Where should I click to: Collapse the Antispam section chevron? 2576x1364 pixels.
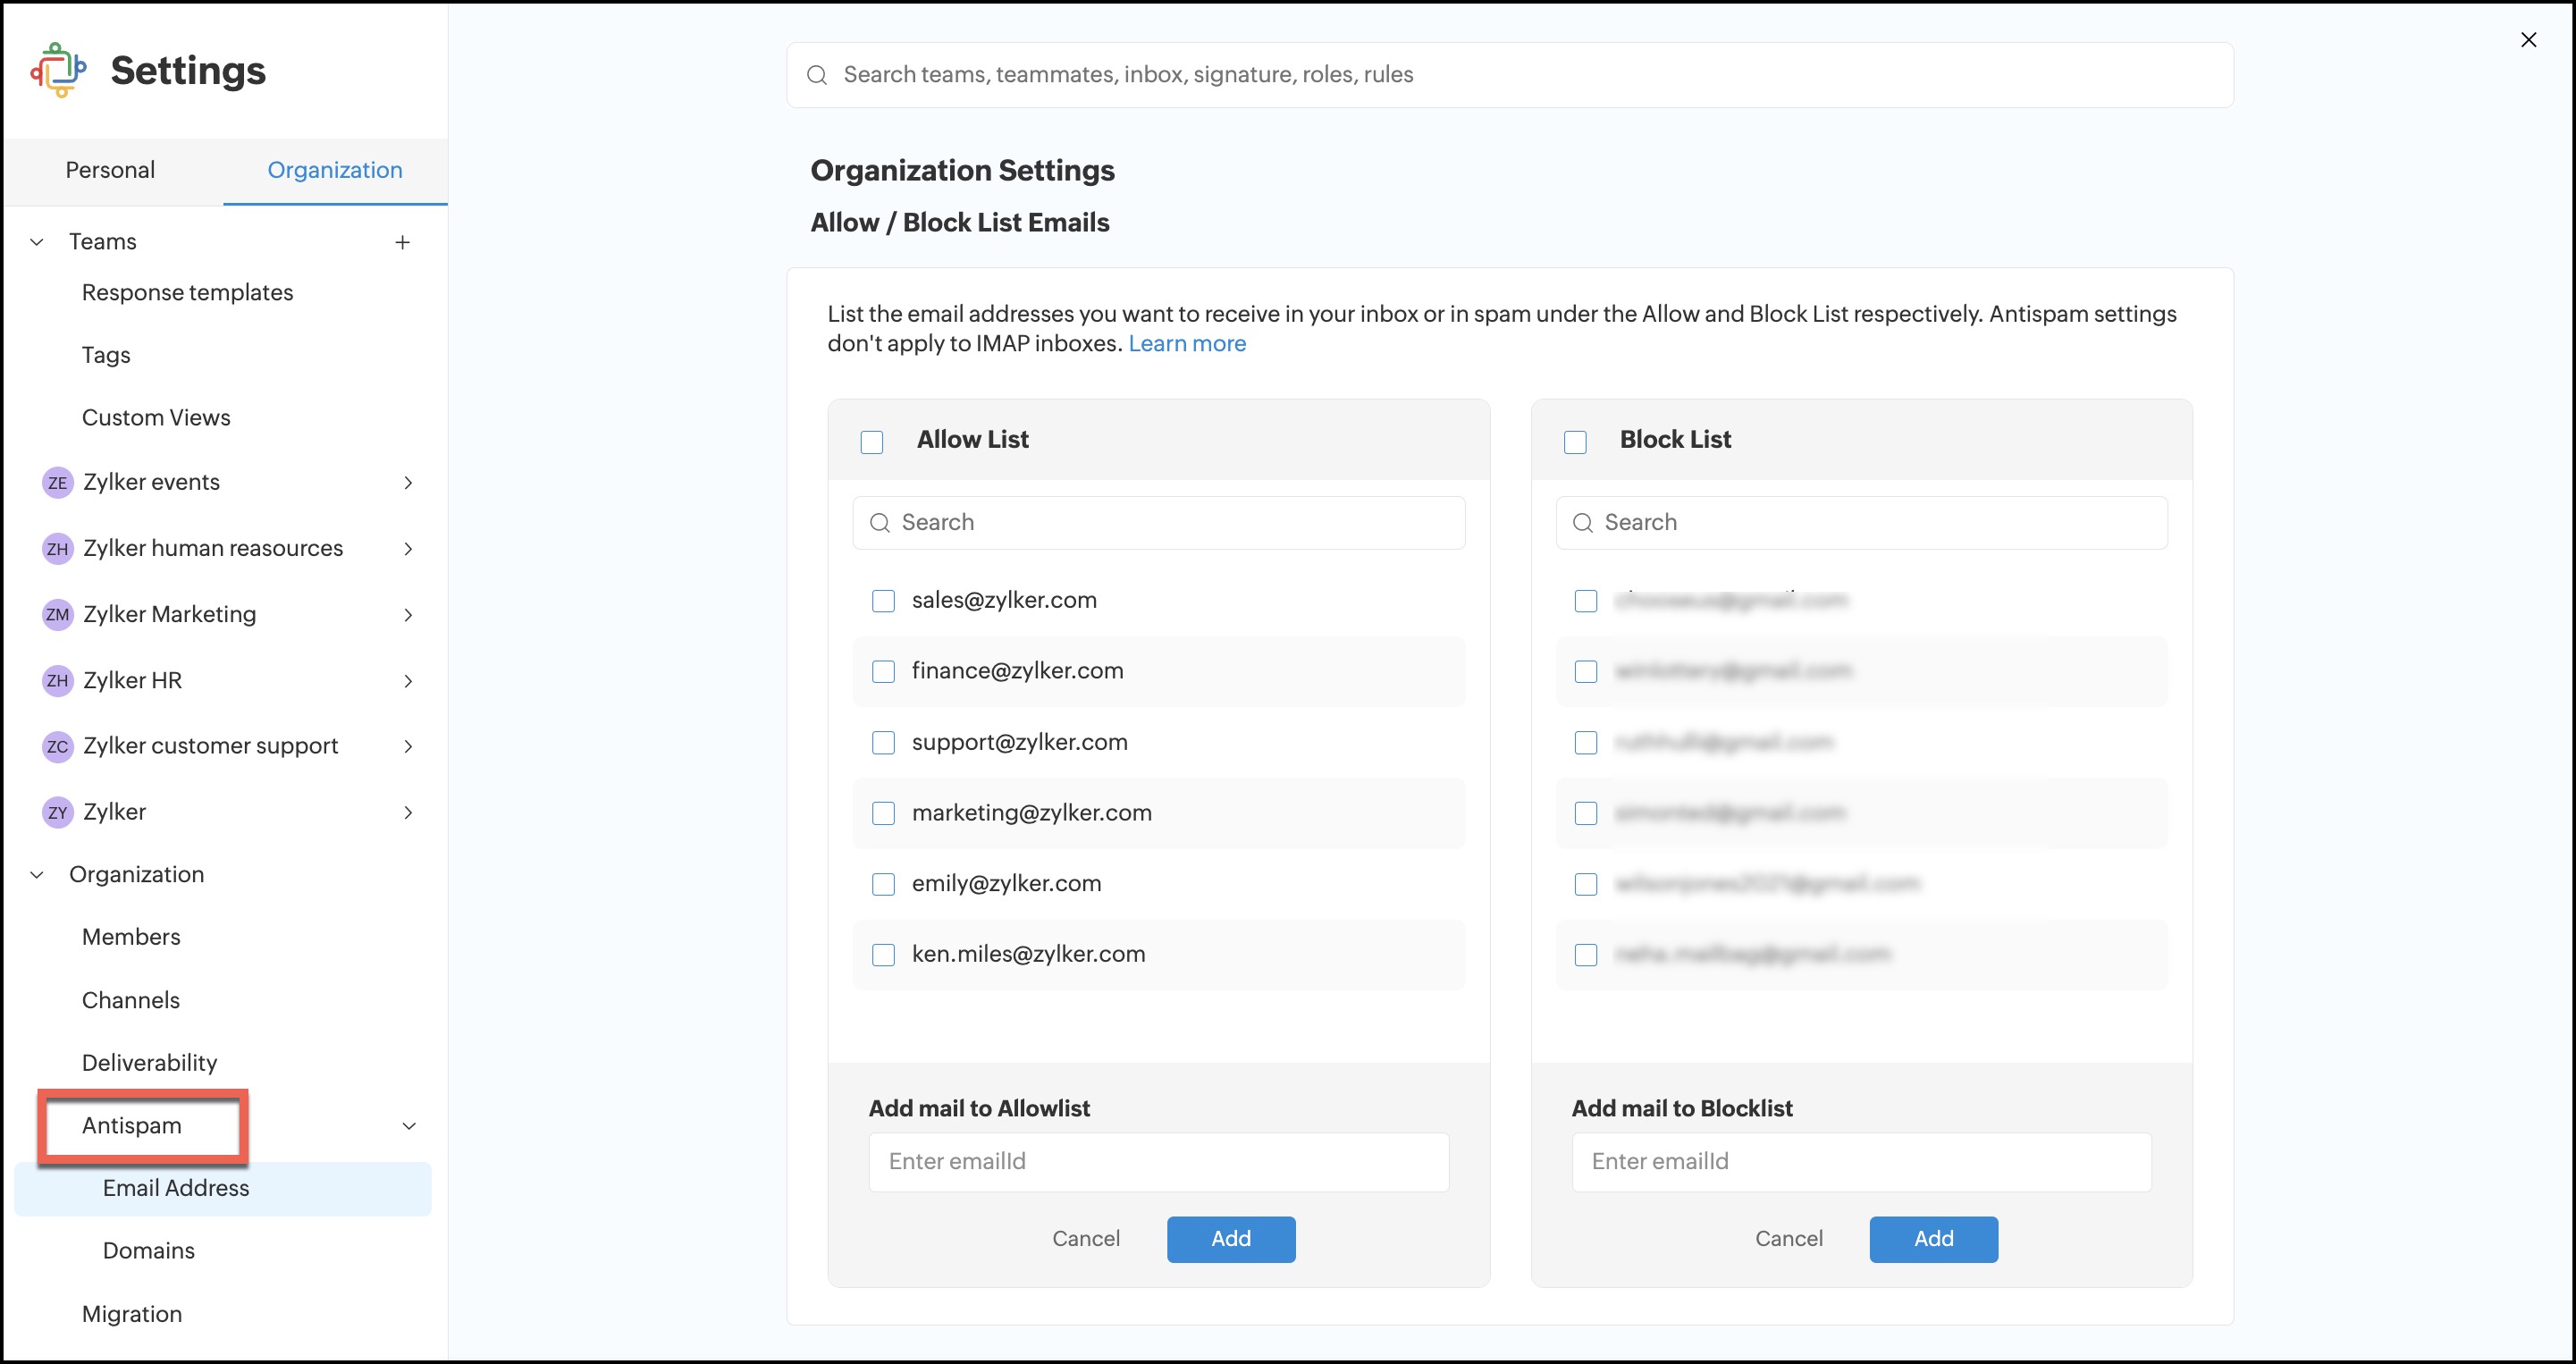pyautogui.click(x=409, y=1126)
